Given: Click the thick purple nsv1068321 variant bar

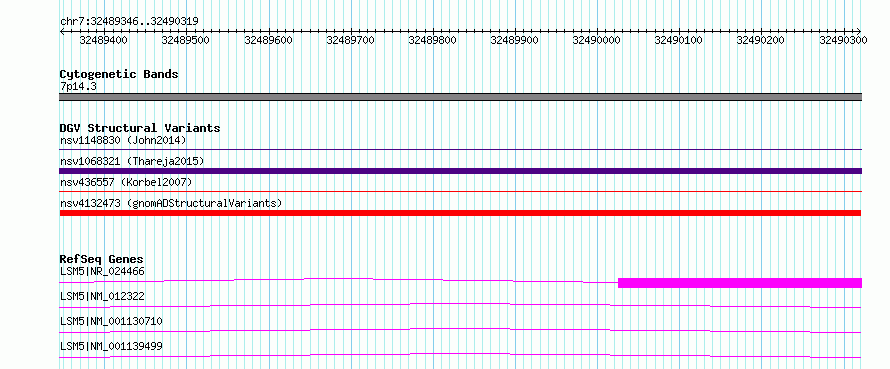Looking at the screenshot, I should pos(460,171).
